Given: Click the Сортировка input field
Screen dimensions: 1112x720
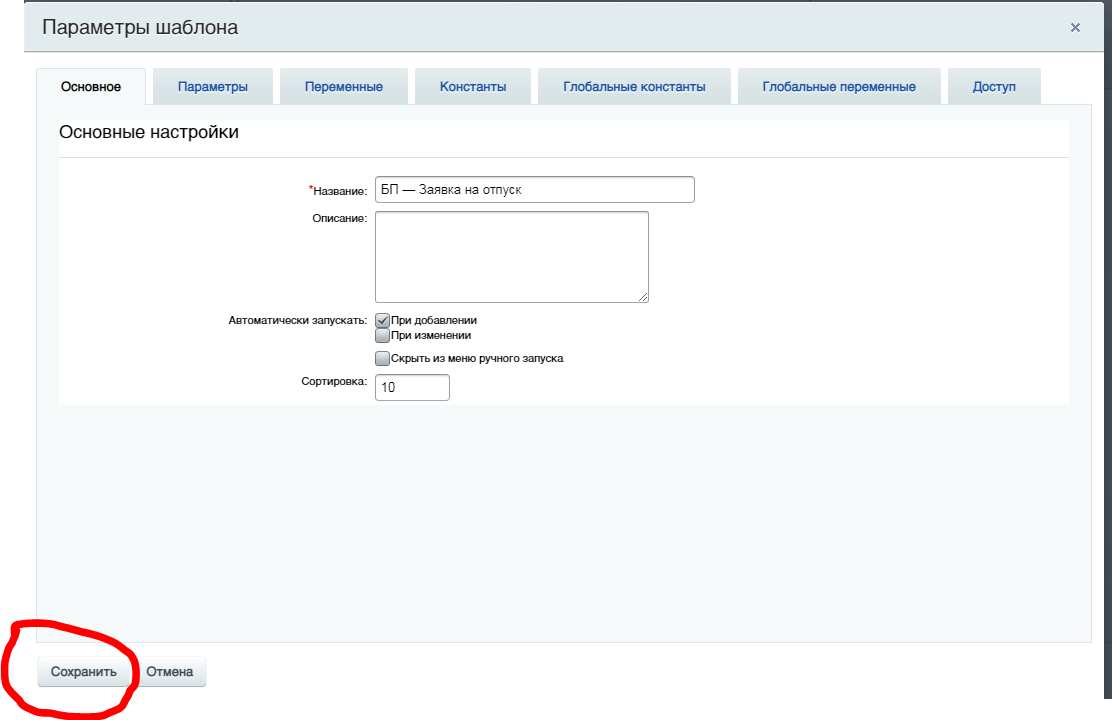Looking at the screenshot, I should click(x=412, y=387).
